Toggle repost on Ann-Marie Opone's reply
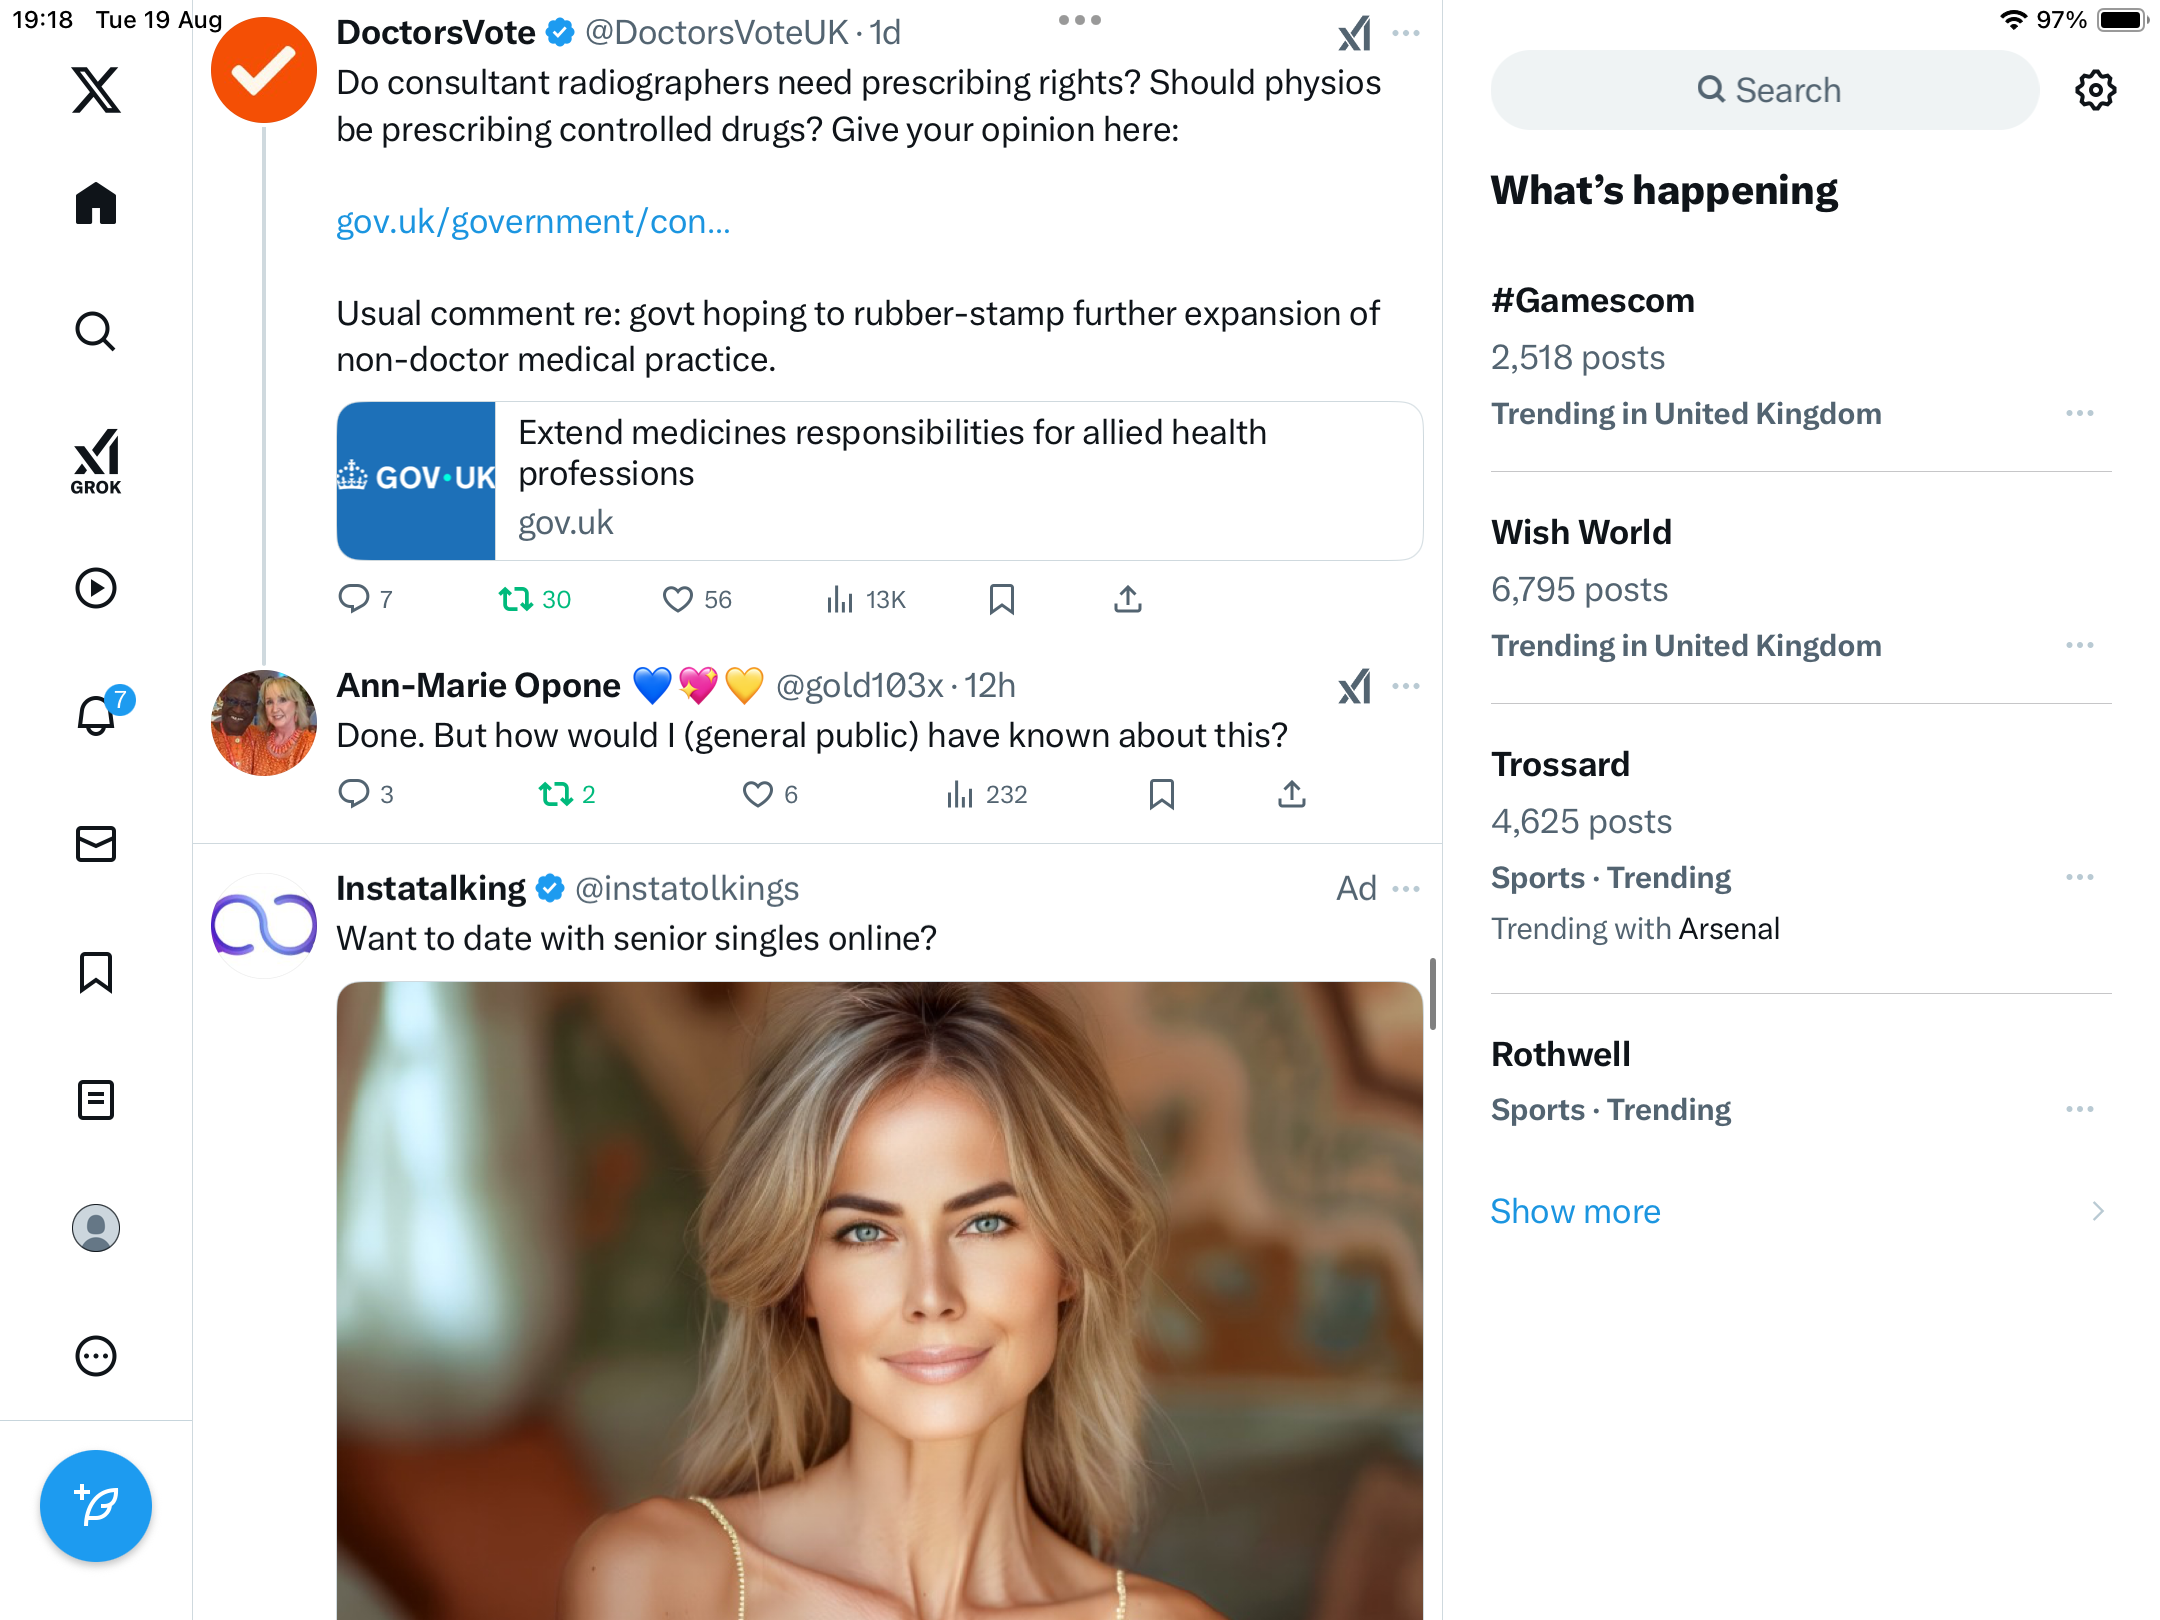This screenshot has width=2160, height=1620. point(556,794)
